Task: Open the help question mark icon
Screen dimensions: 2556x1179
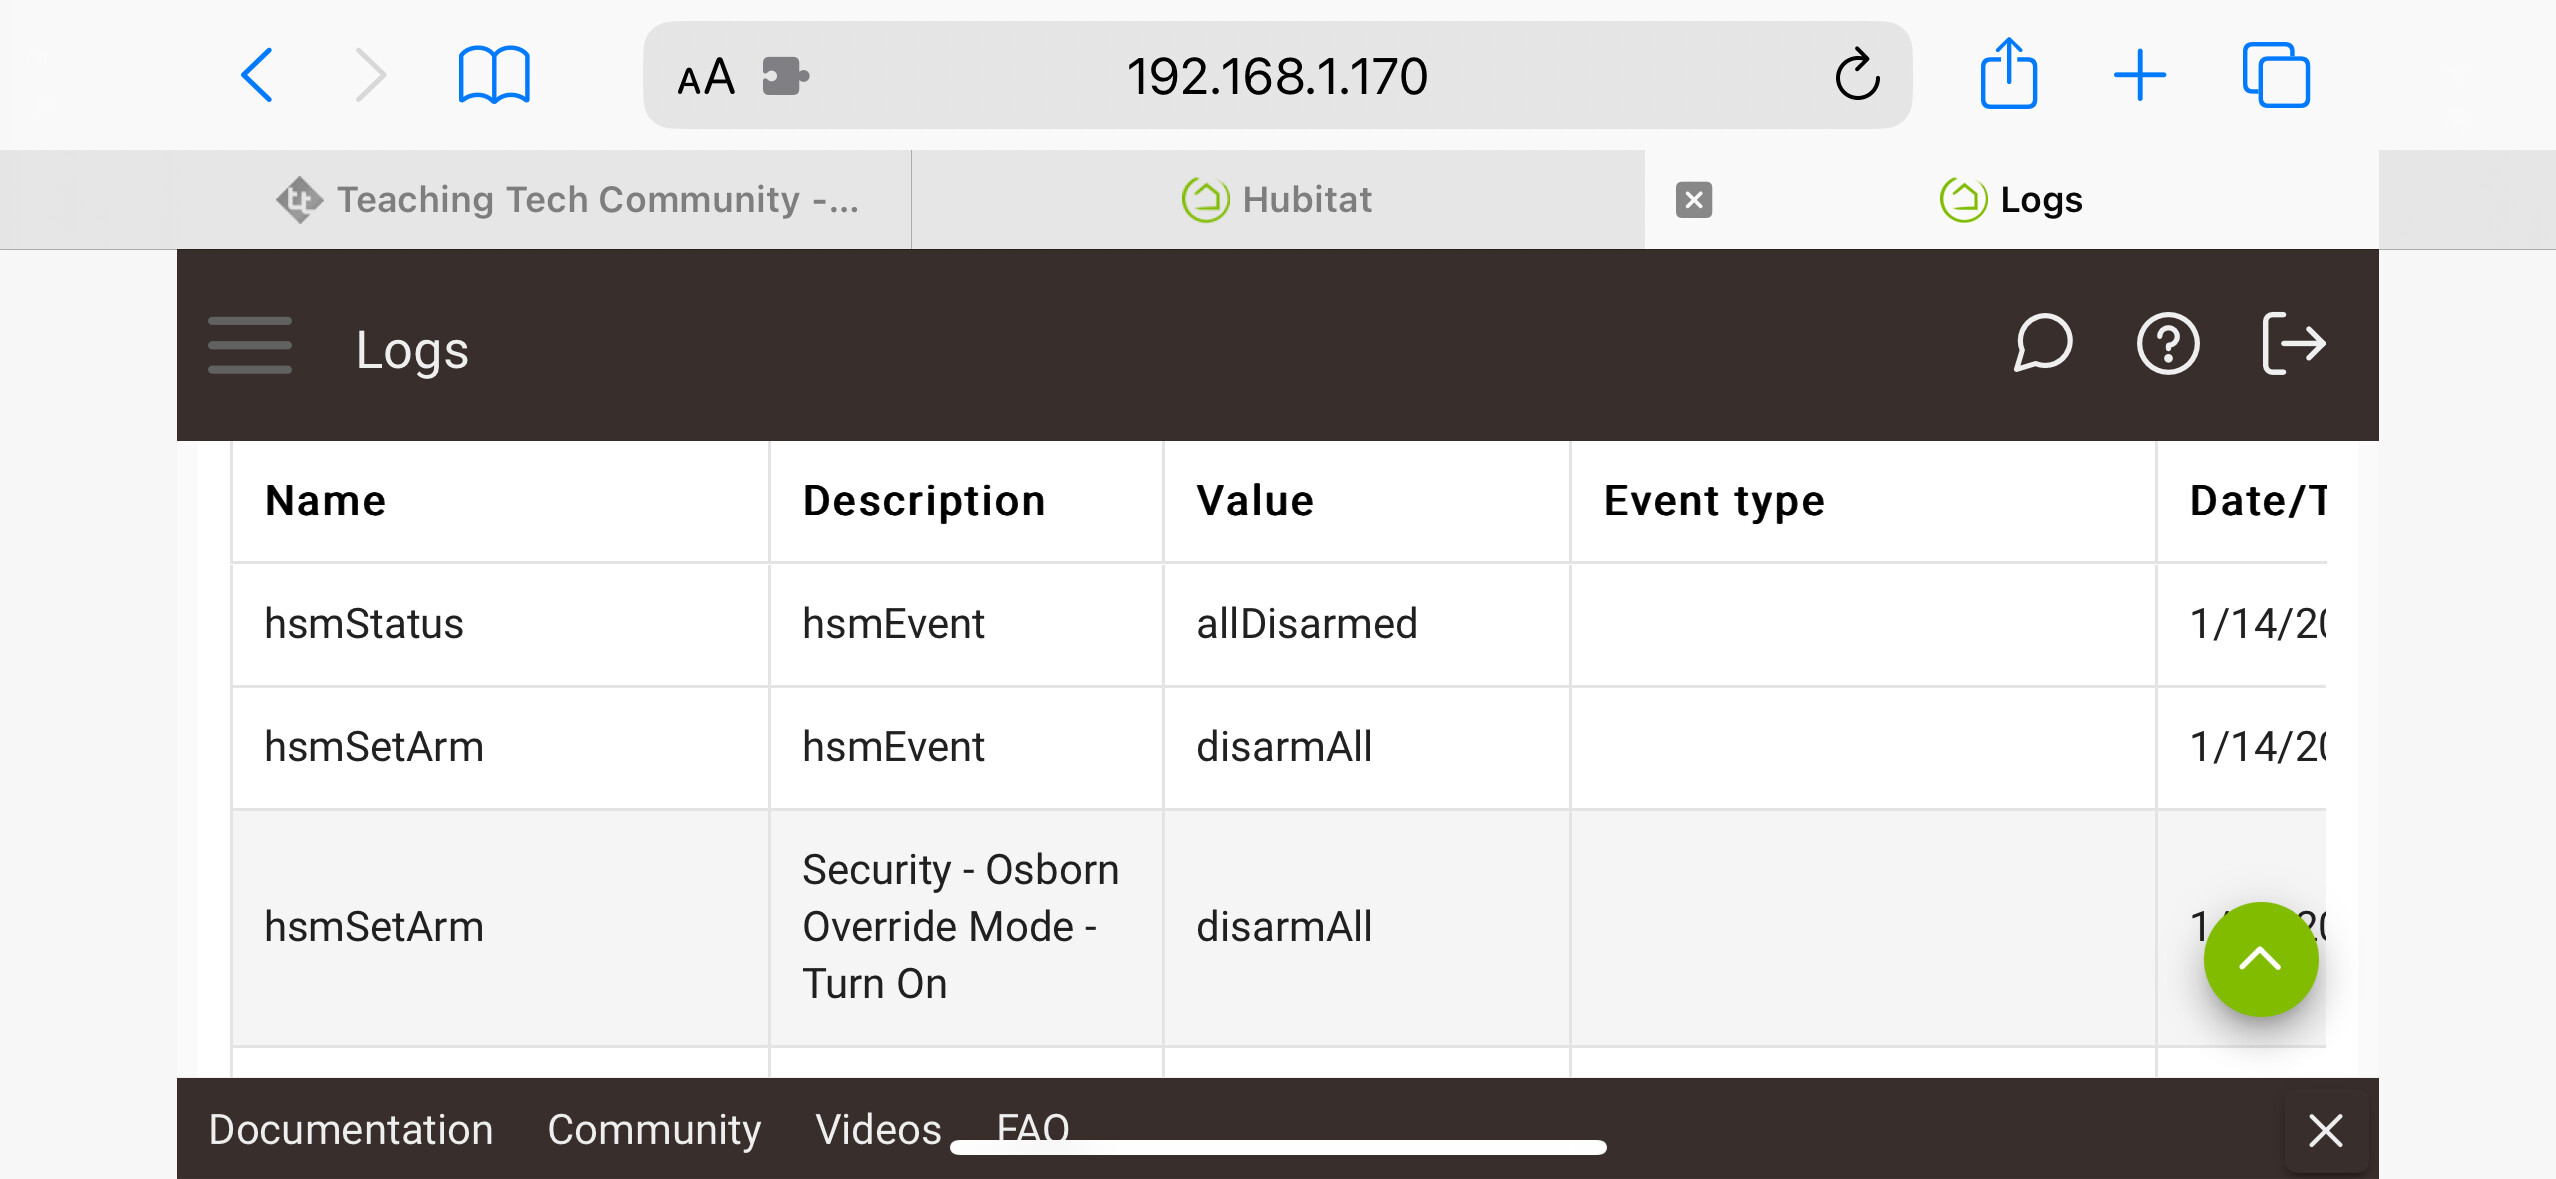Action: [x=2167, y=344]
